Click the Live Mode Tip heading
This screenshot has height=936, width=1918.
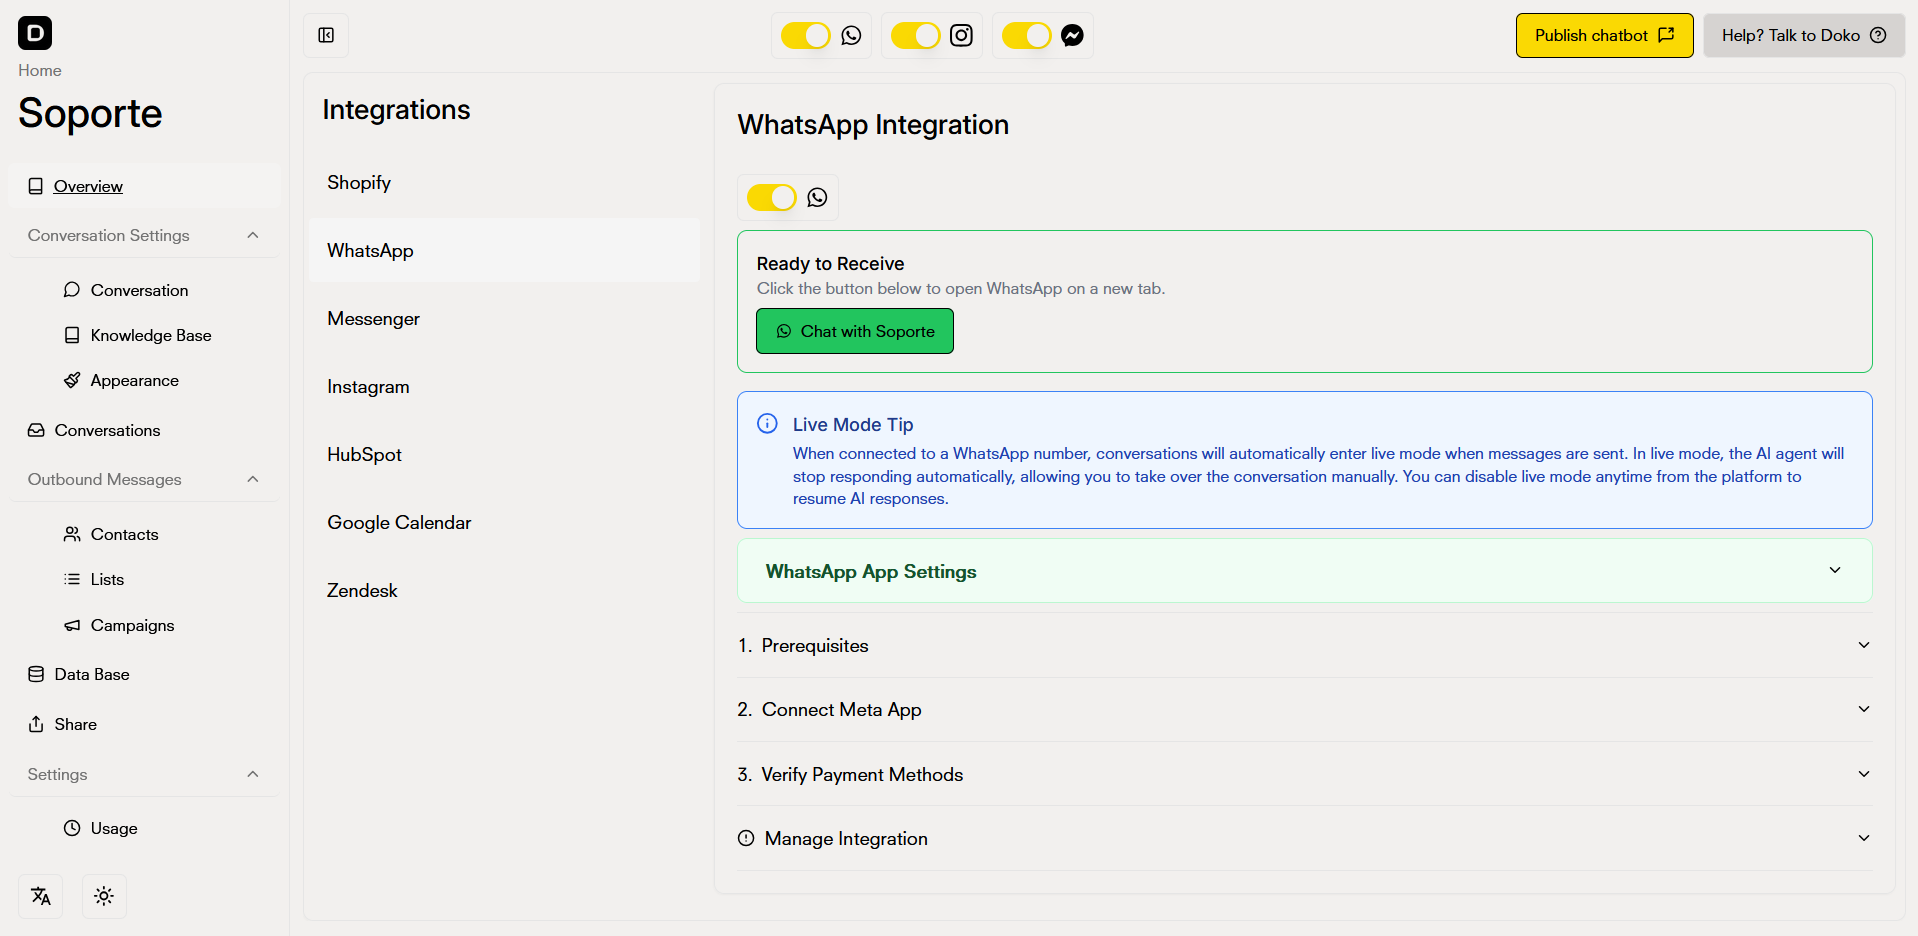(853, 424)
